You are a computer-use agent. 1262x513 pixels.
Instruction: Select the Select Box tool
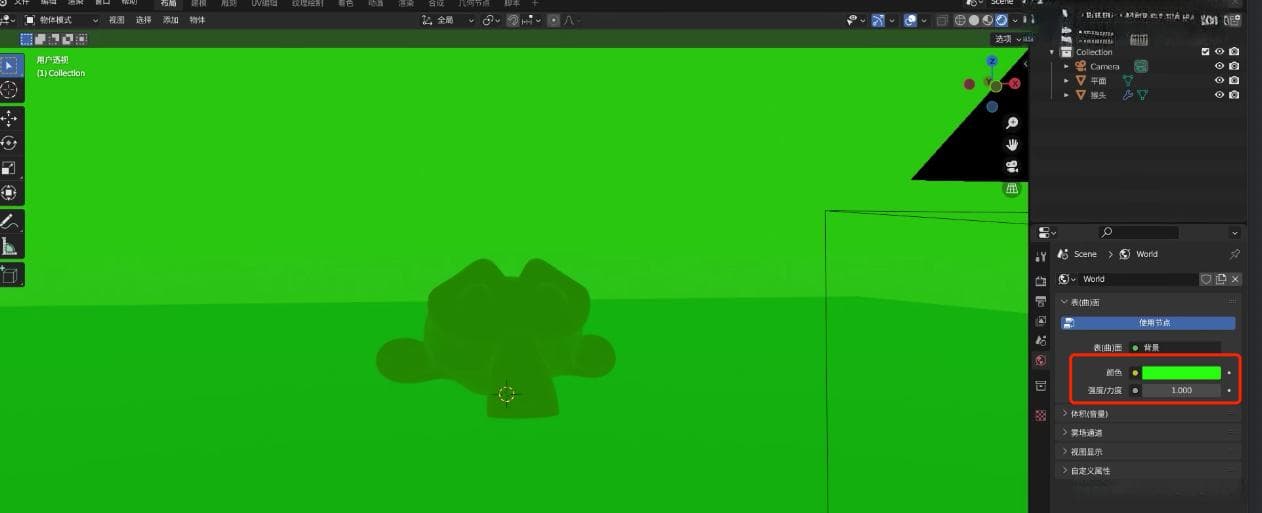(x=10, y=66)
